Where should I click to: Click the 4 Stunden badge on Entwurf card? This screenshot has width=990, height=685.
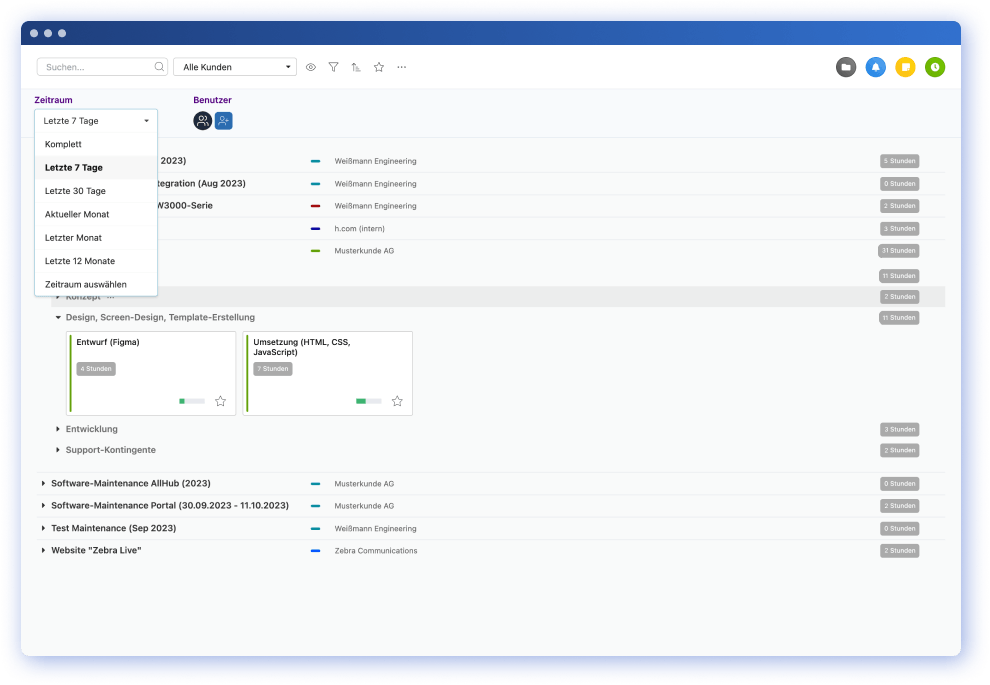coord(96,369)
